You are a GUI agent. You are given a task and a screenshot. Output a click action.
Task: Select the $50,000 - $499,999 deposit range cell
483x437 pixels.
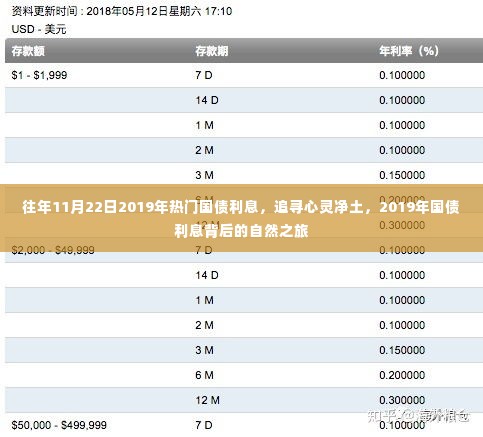pos(59,425)
